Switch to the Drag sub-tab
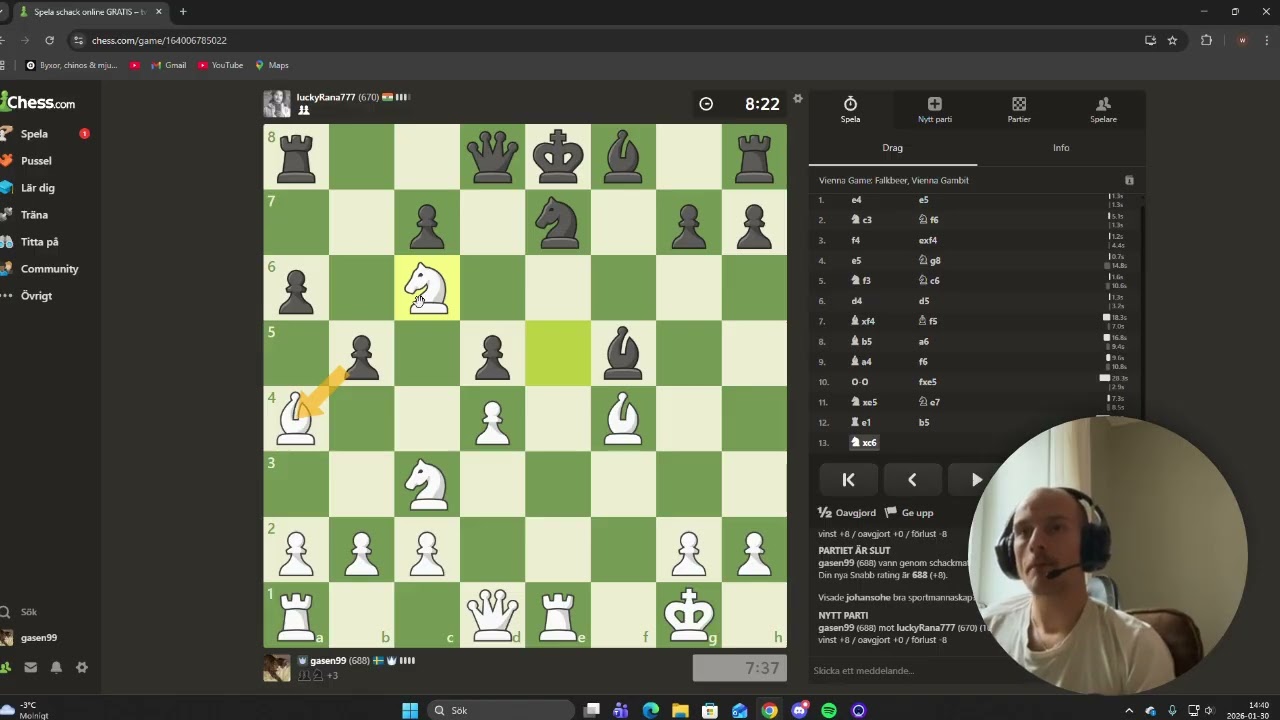This screenshot has width=1280, height=720. point(893,148)
